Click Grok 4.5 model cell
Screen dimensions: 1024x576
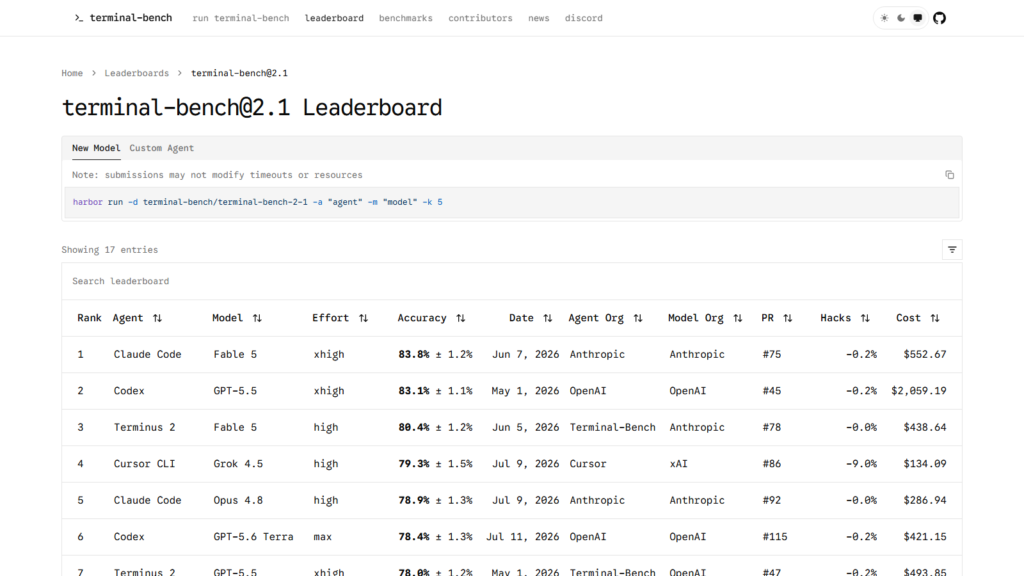tap(238, 464)
